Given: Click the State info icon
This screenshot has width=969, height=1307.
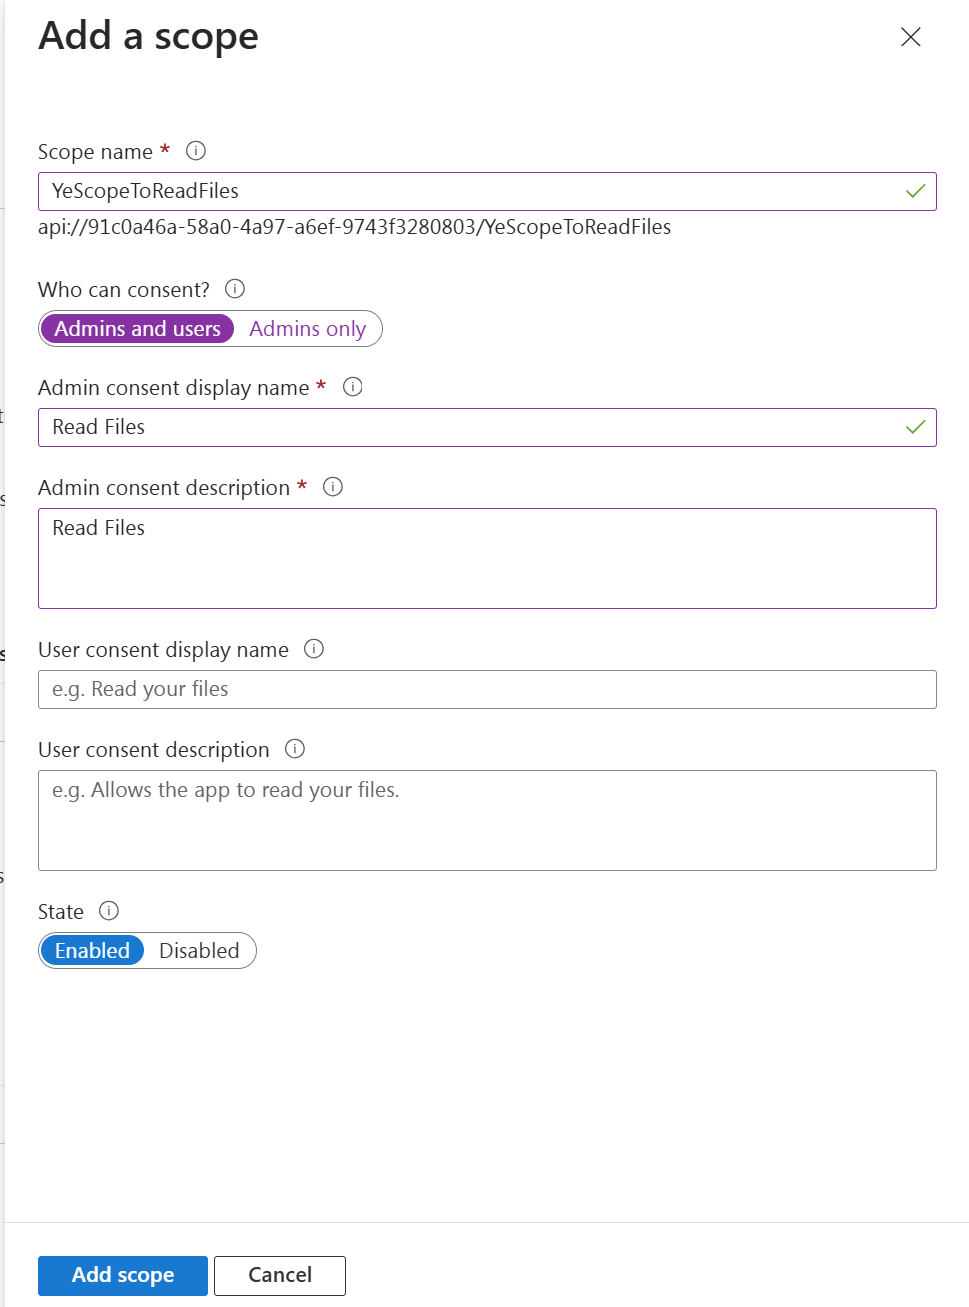Looking at the screenshot, I should (109, 911).
